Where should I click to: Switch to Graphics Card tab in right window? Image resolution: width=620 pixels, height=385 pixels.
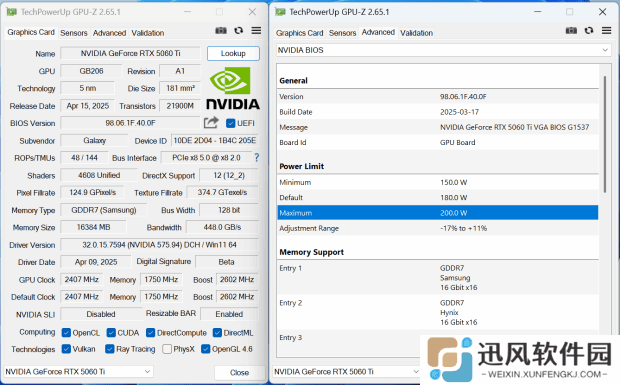pyautogui.click(x=299, y=33)
